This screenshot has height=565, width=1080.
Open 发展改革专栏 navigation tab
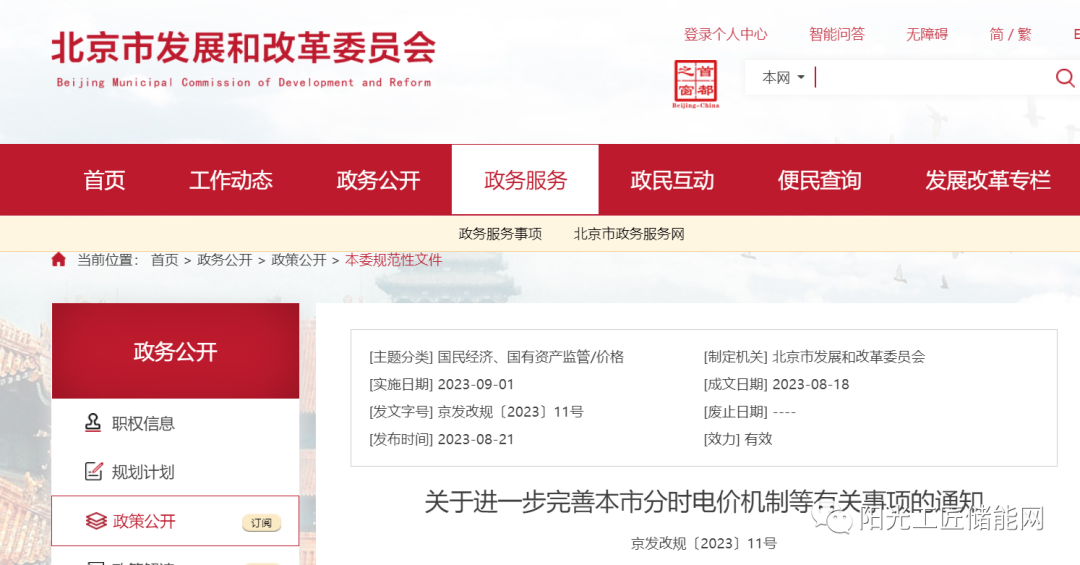(987, 181)
